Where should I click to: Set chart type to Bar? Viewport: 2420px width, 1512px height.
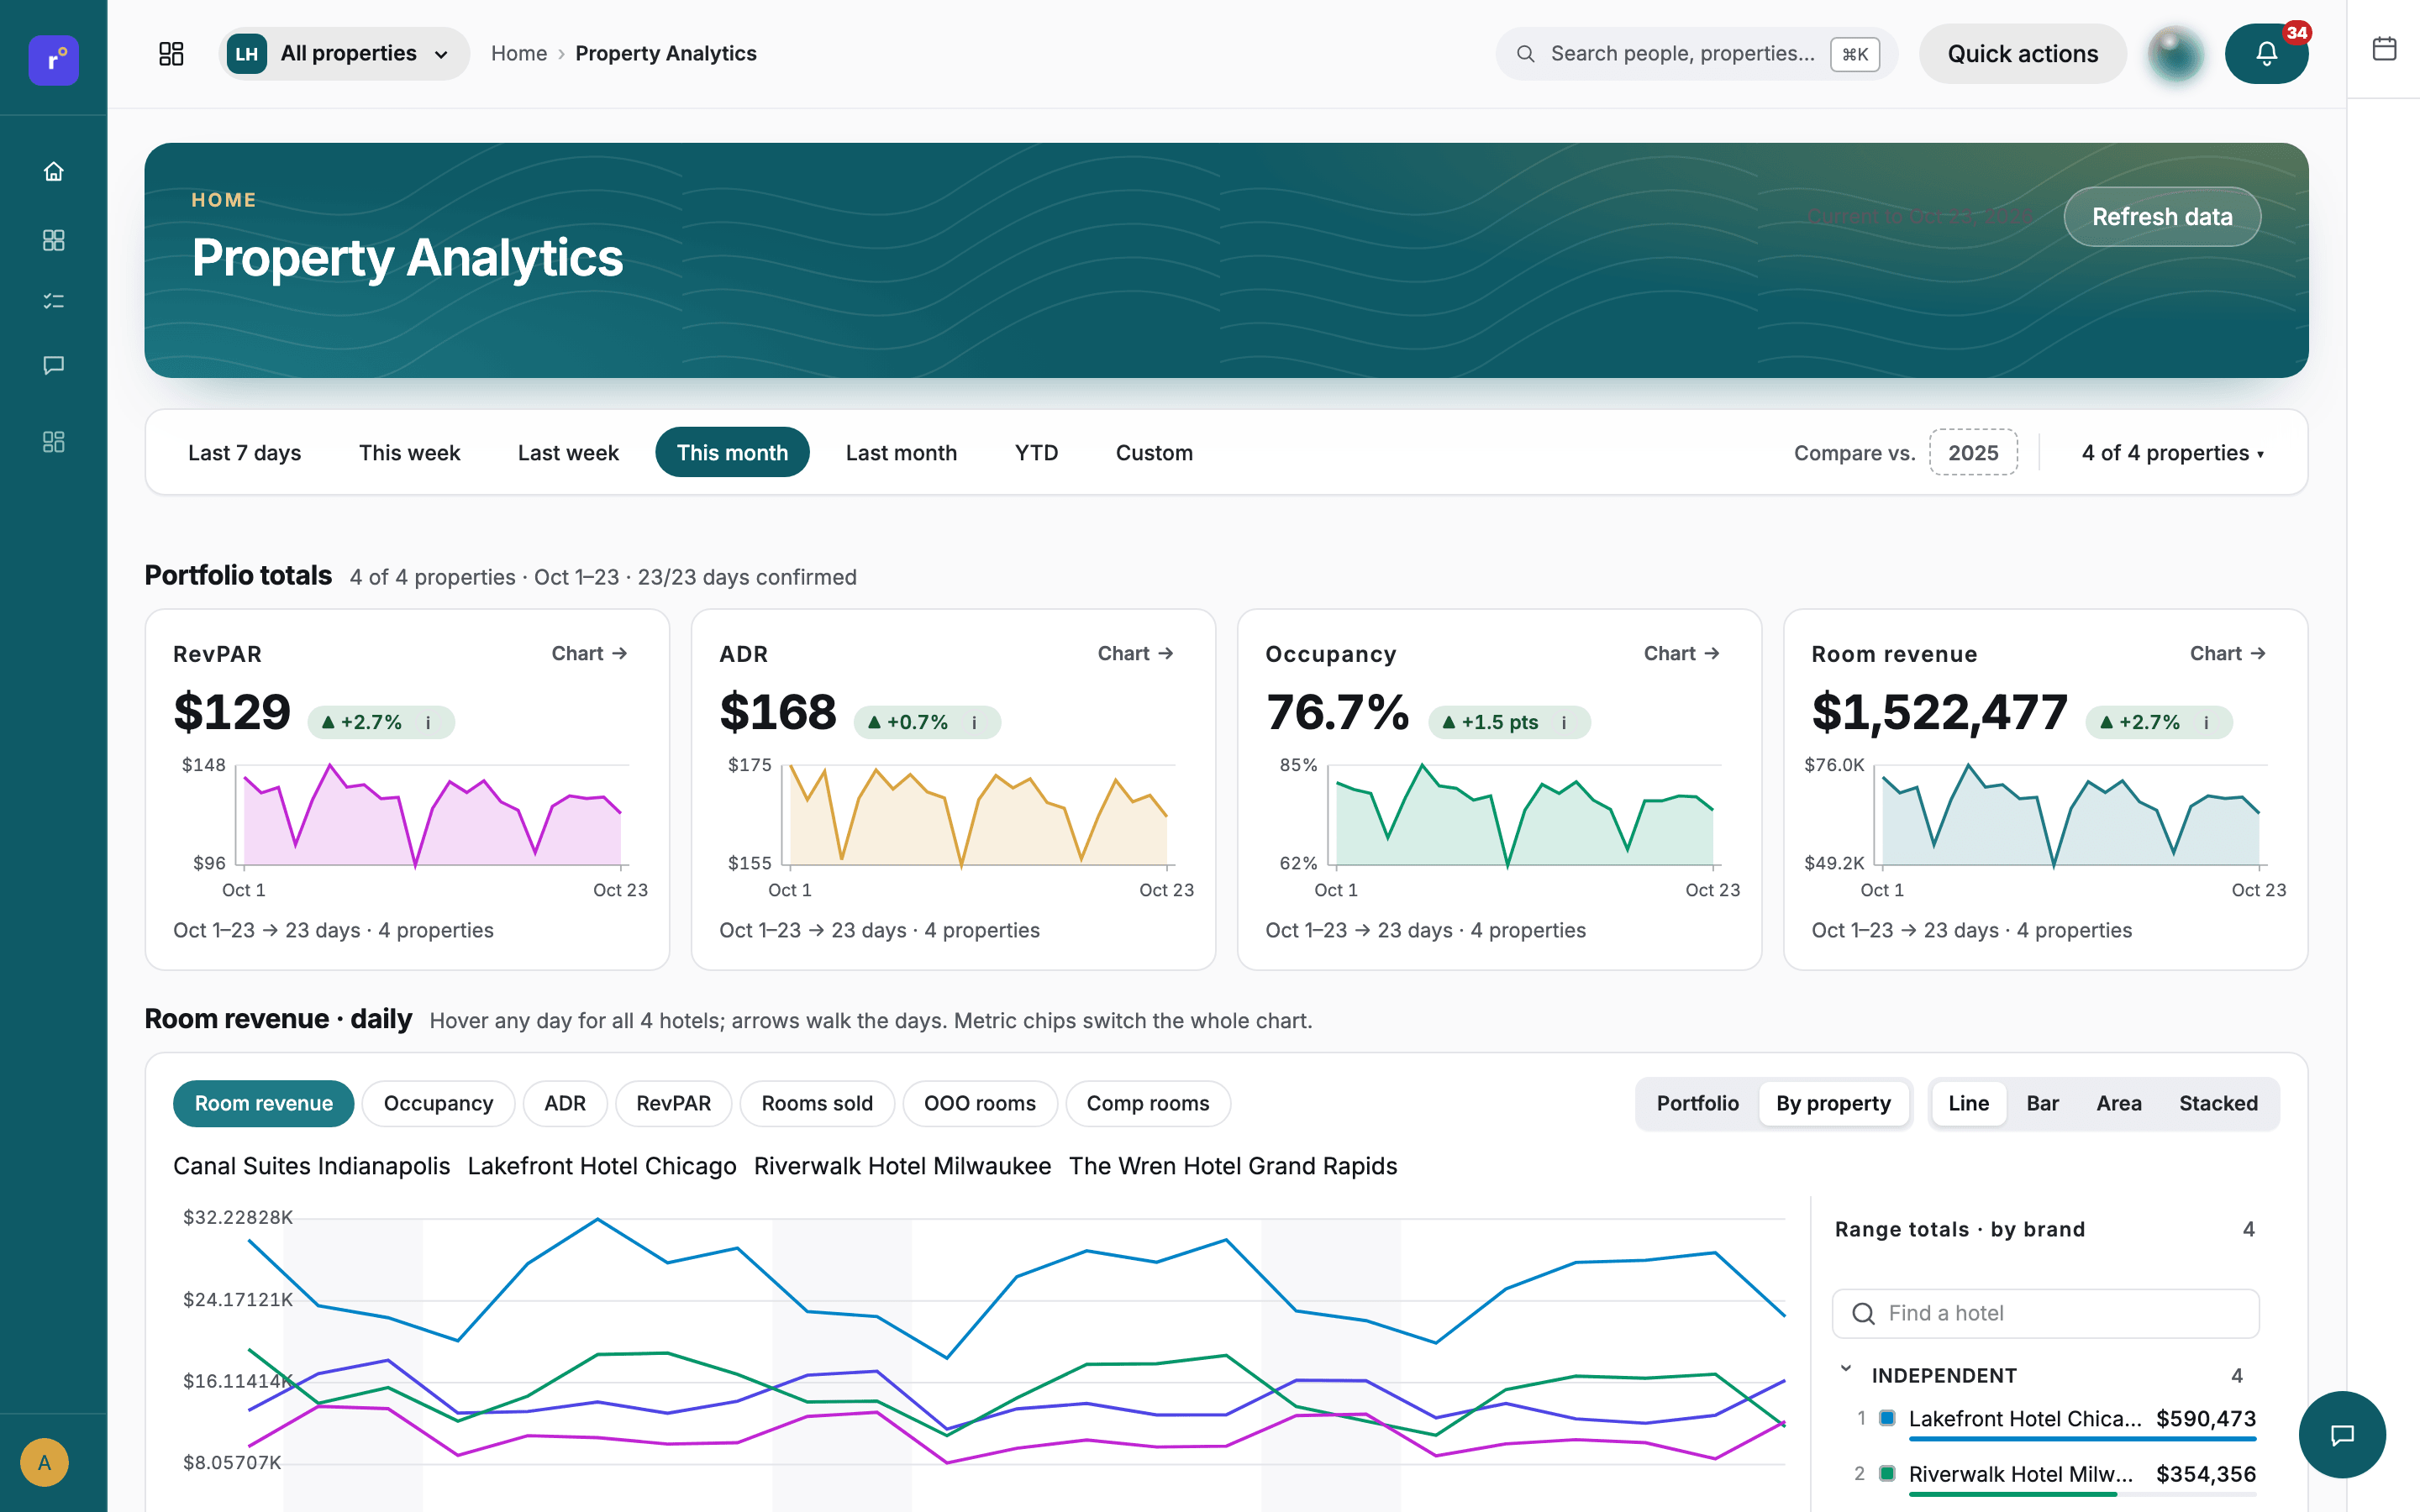2042,1103
